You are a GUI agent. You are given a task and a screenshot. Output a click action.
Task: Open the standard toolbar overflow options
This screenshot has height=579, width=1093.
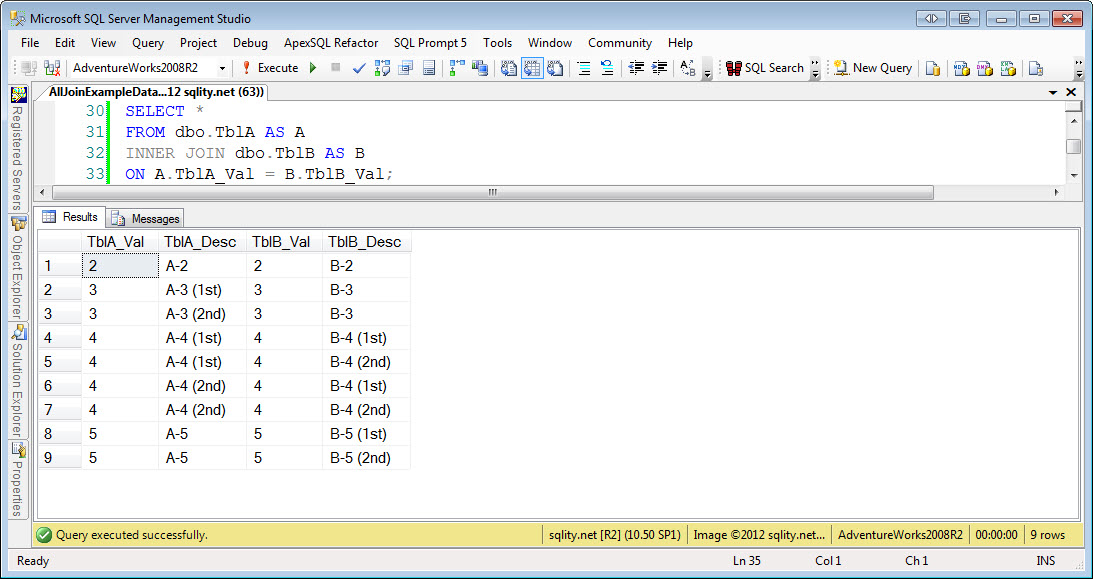[x=1079, y=68]
